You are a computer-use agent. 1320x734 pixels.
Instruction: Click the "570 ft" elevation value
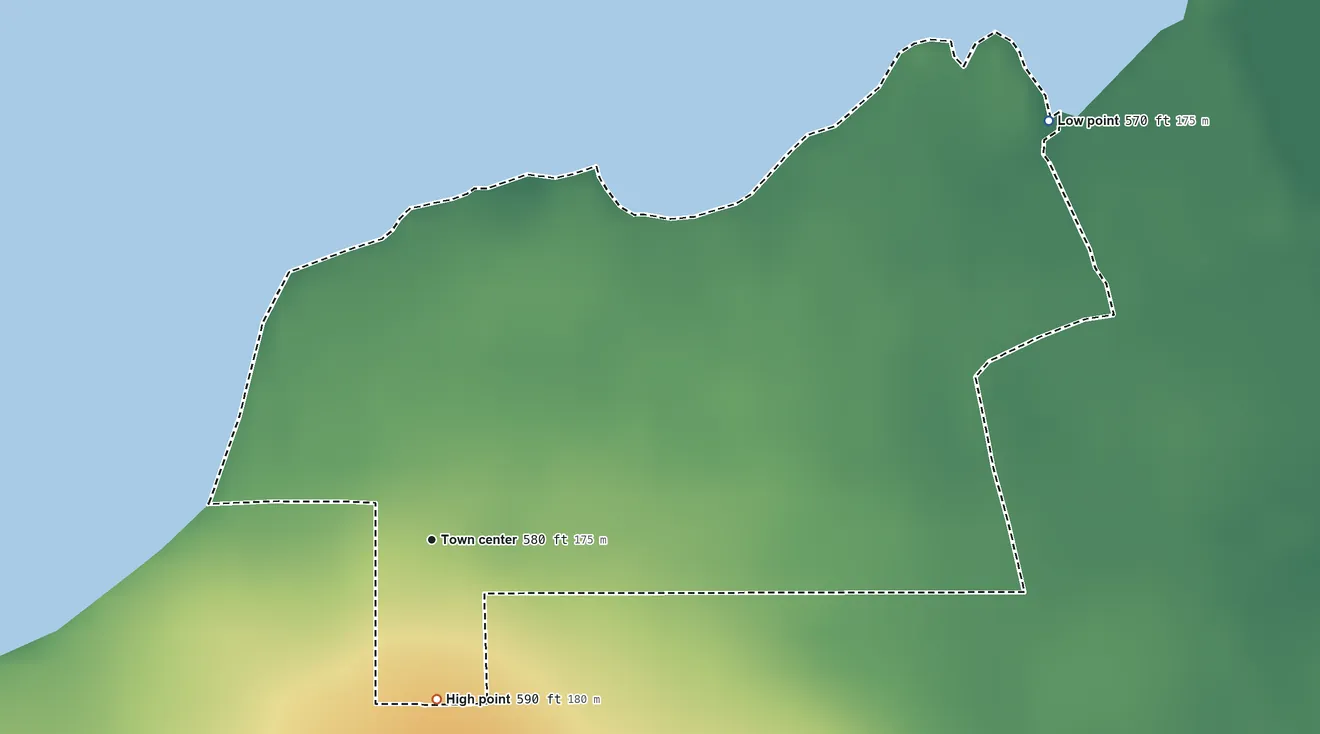tap(1147, 121)
